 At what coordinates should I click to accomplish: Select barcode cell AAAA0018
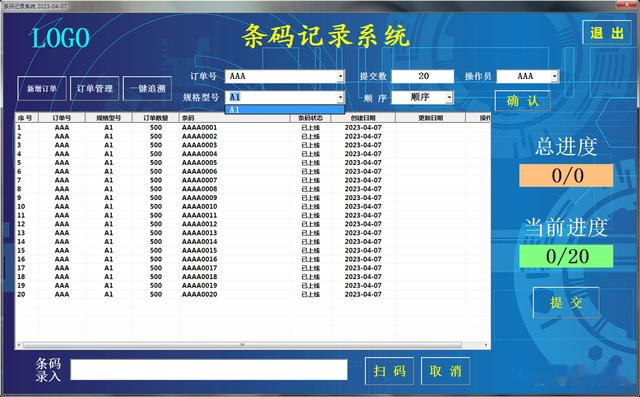click(x=200, y=277)
